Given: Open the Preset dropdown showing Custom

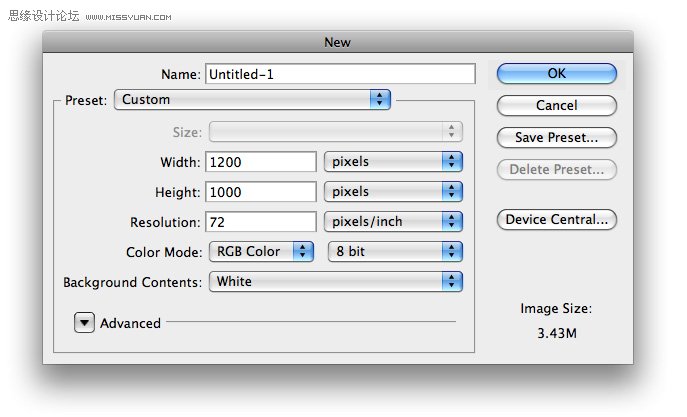Looking at the screenshot, I should [x=252, y=100].
